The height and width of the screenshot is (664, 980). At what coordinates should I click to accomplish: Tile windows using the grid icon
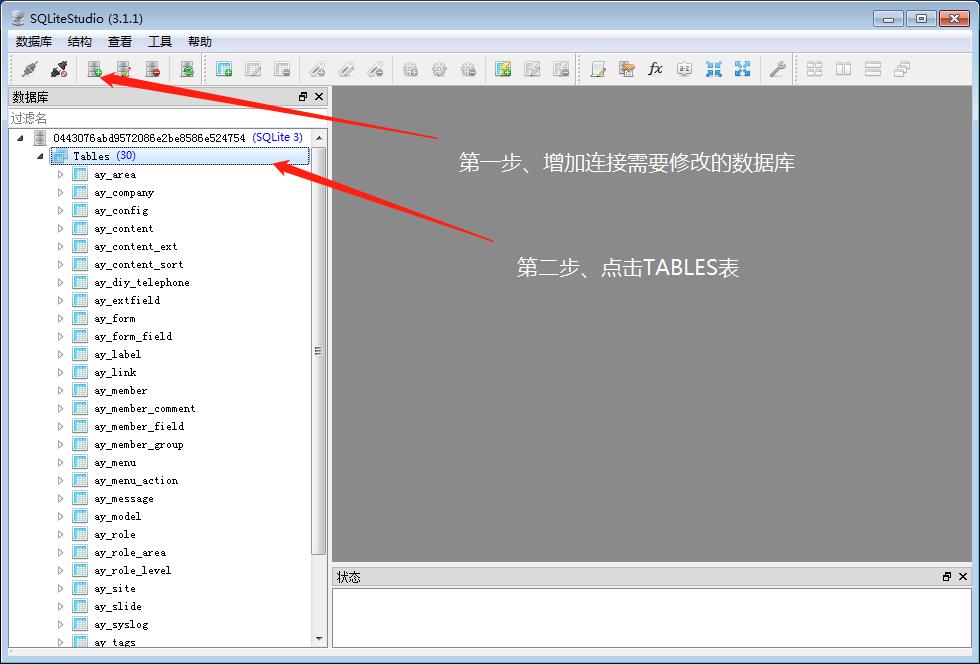[814, 69]
